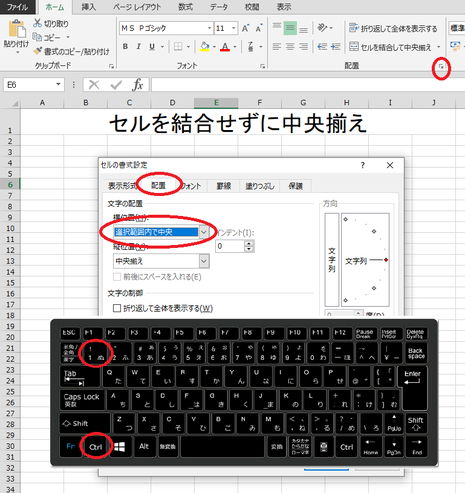Screen dimensions: 465x493
Task: Open the Merge and Center dropdown arrow
Action: point(439,47)
